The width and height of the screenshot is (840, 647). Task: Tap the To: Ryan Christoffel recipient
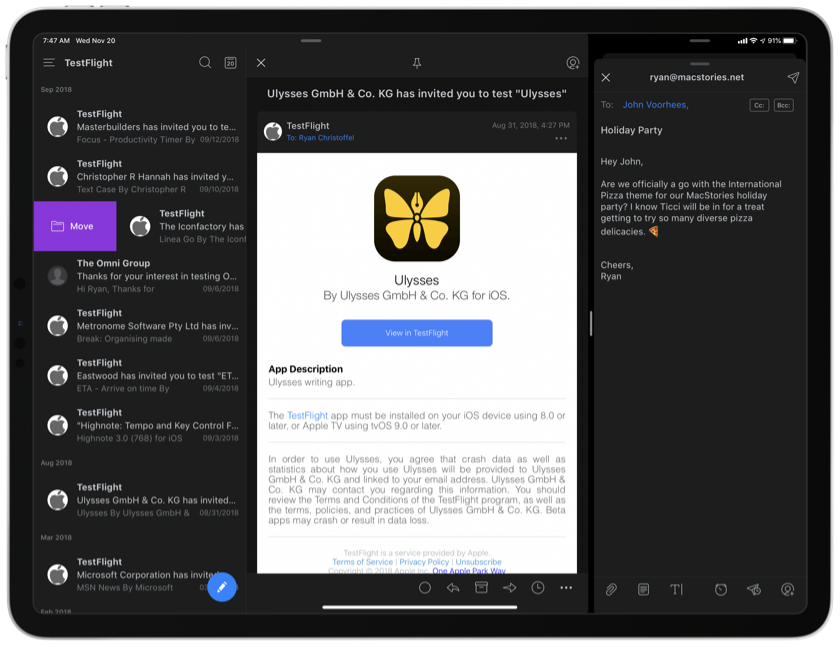(320, 138)
